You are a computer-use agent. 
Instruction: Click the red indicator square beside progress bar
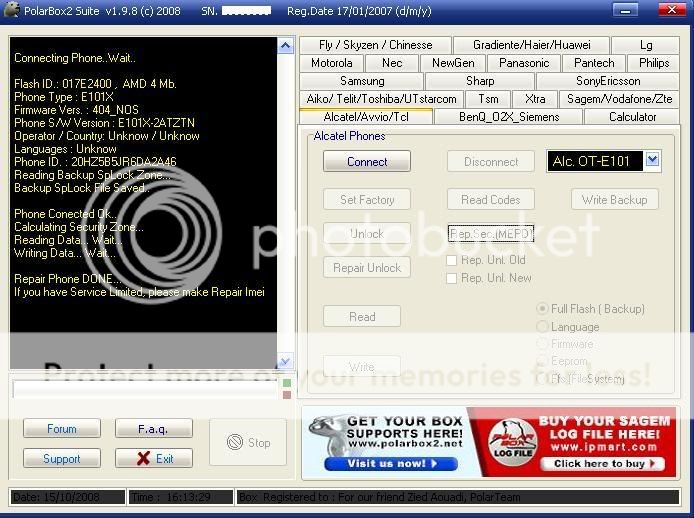click(287, 394)
